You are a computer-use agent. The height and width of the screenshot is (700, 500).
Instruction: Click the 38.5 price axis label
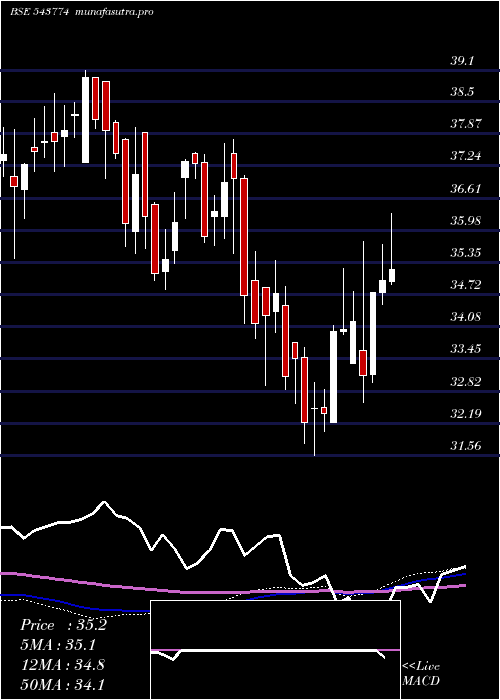pos(462,92)
